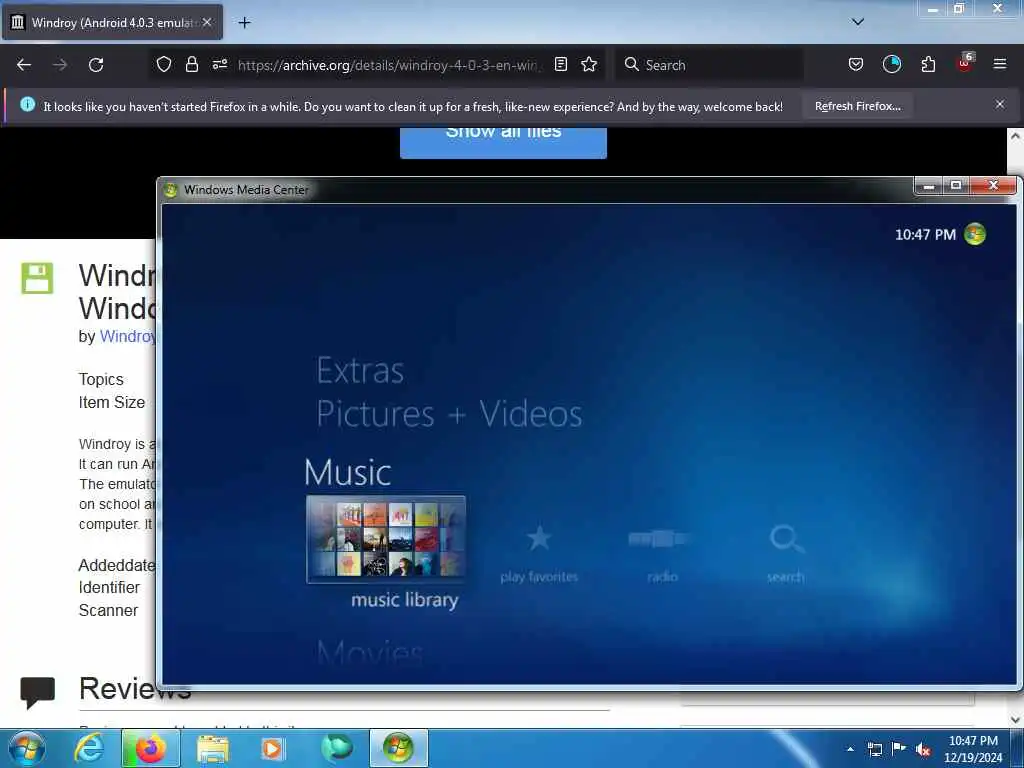This screenshot has width=1024, height=768.
Task: Click the Firefox Search box
Action: [x=709, y=65]
